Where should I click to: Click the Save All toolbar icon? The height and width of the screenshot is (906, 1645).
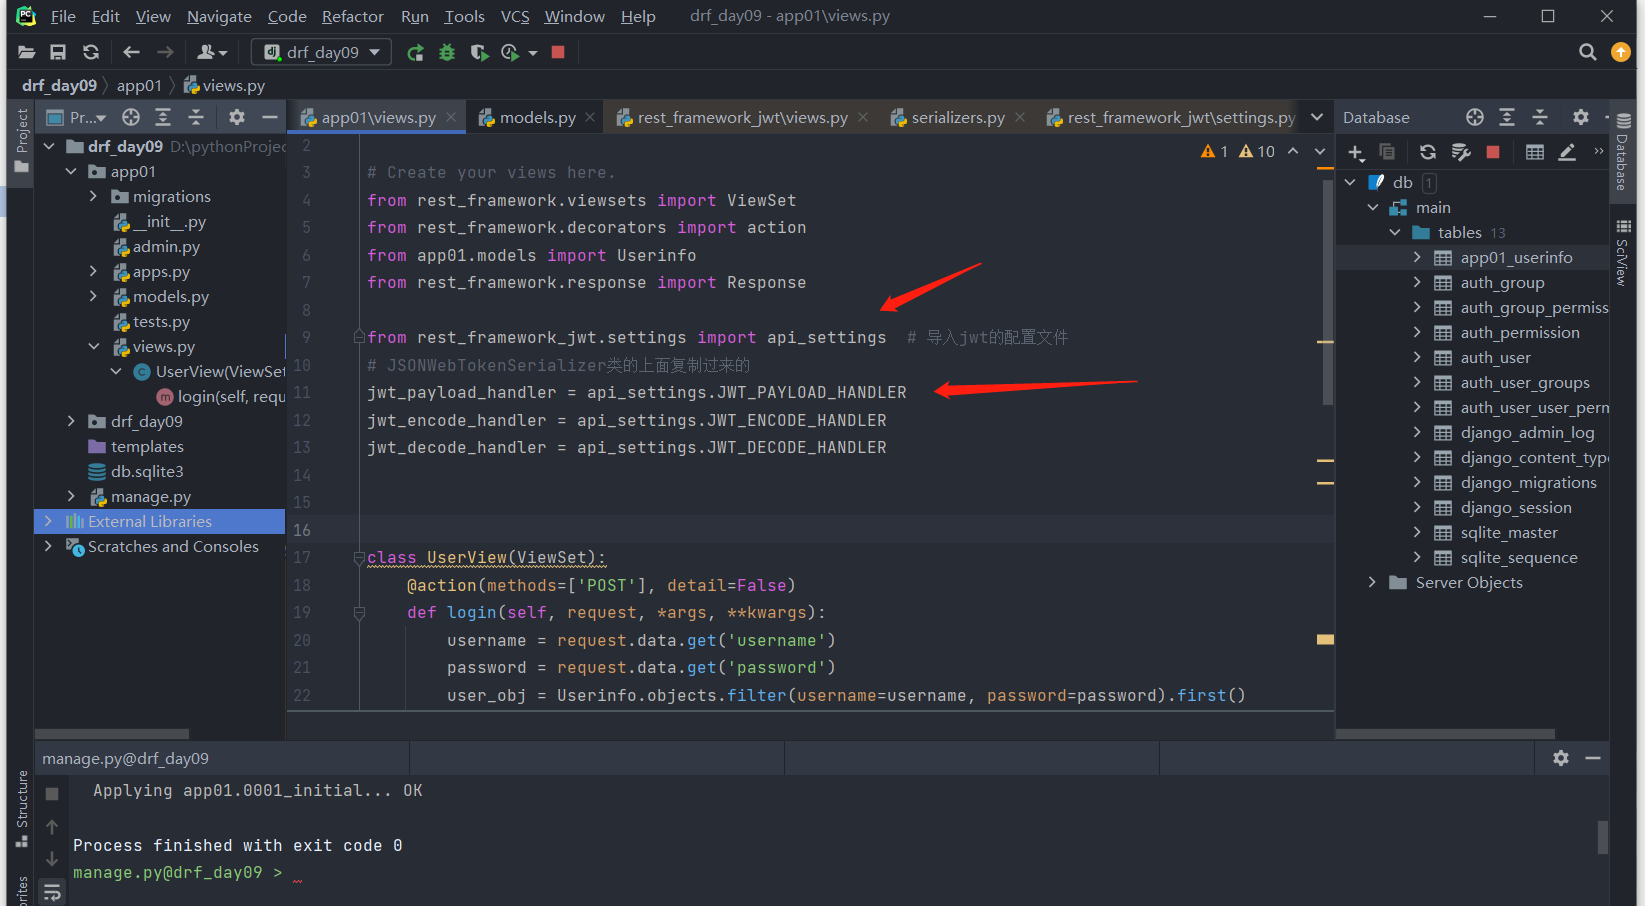(x=58, y=52)
